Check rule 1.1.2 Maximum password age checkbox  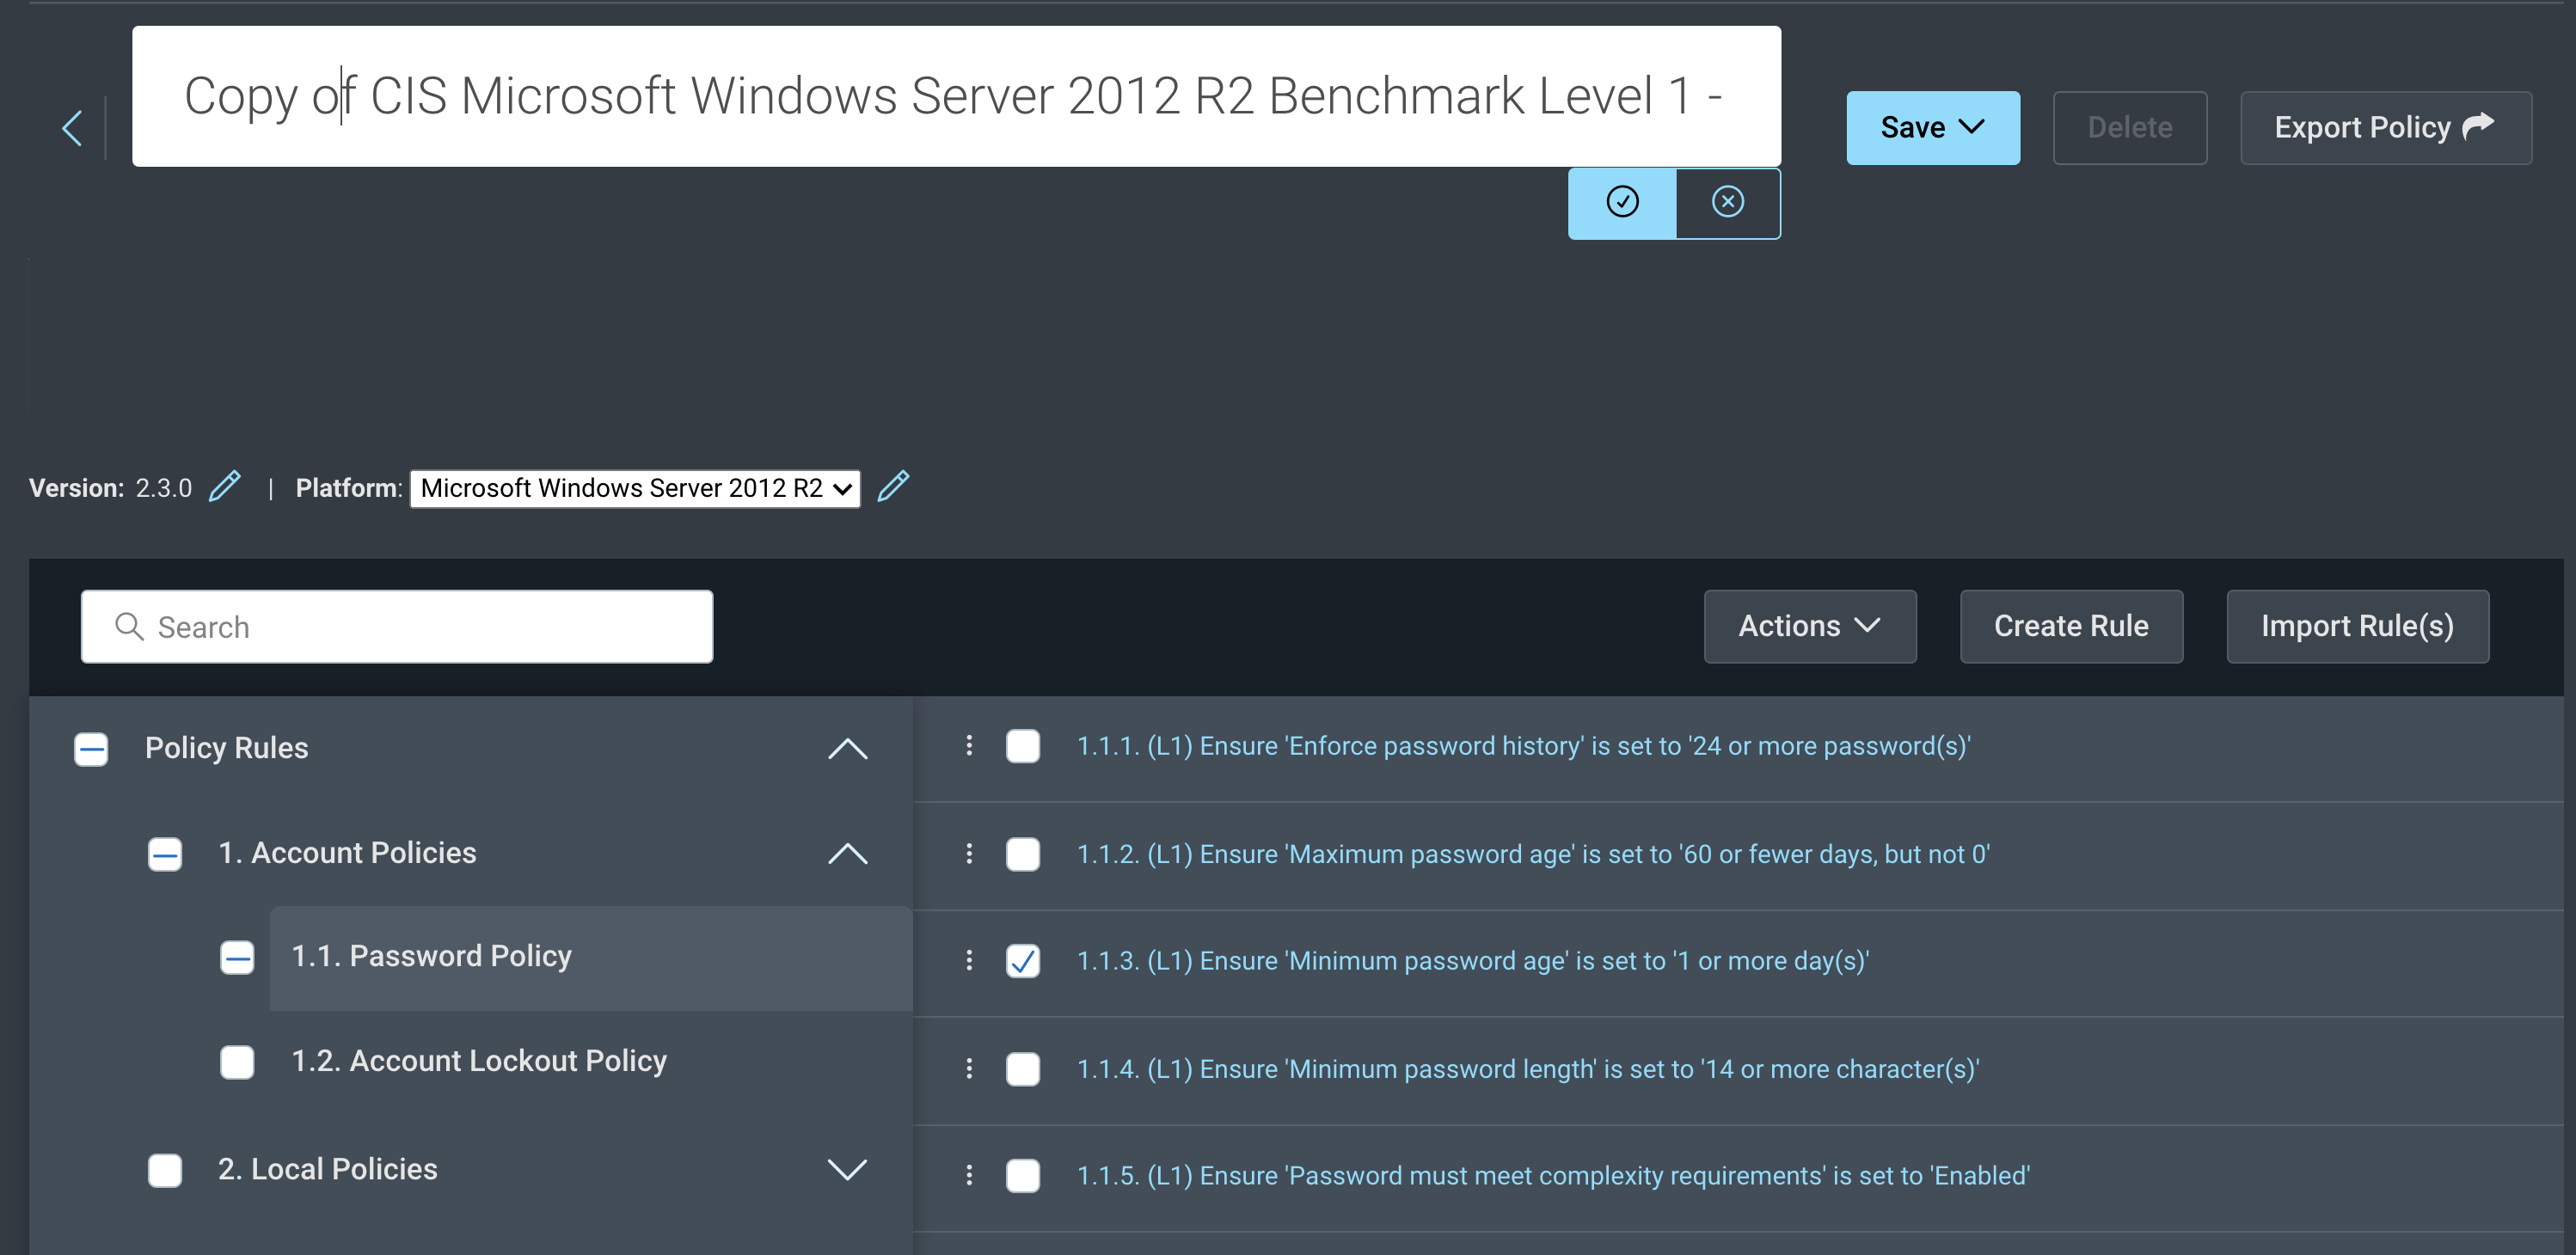click(1022, 854)
